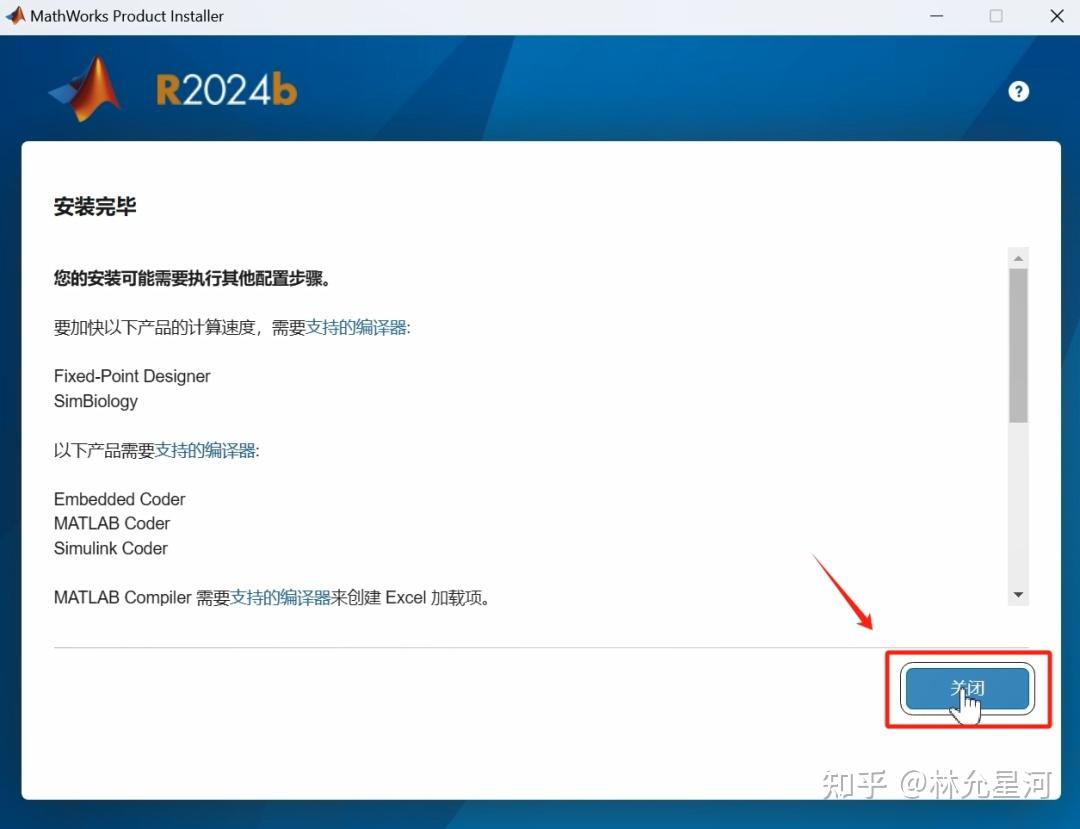Open the first 支持的编译器 link about speeding up products
1080x829 pixels.
coord(357,326)
